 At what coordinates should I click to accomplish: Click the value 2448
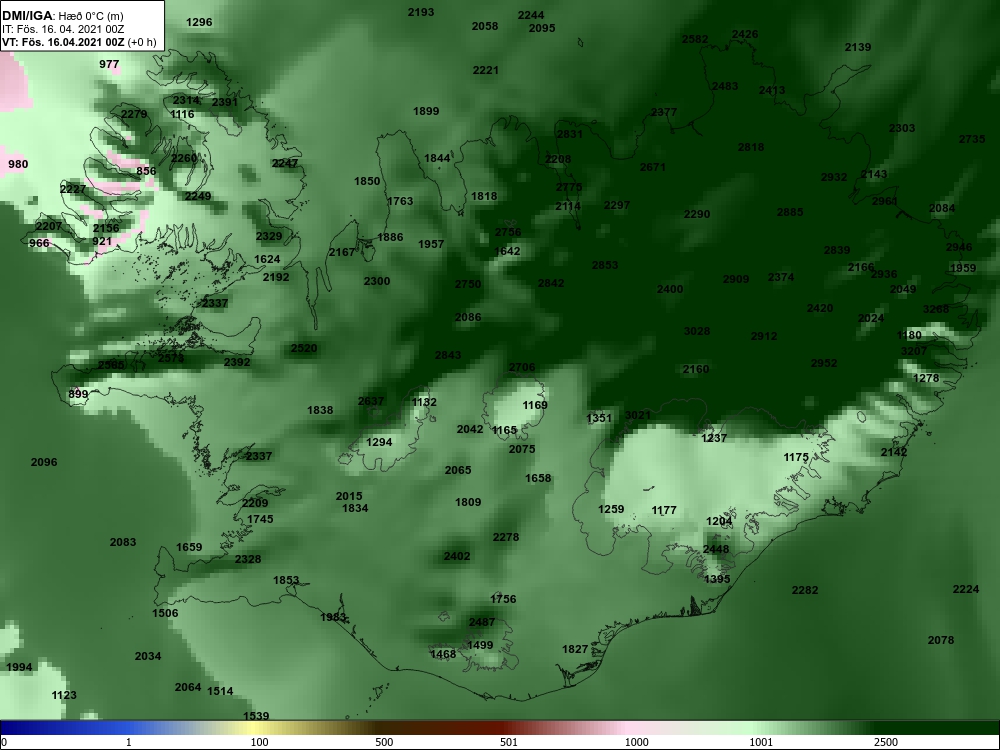tap(716, 549)
